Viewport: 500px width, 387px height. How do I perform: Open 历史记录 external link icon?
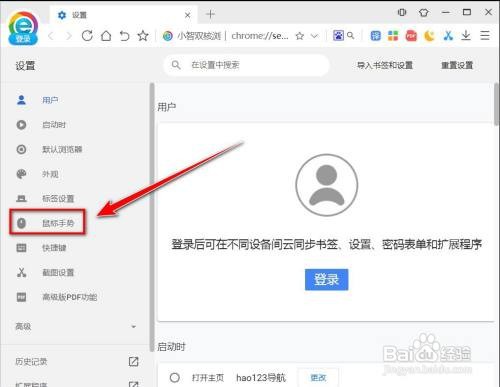(133, 361)
